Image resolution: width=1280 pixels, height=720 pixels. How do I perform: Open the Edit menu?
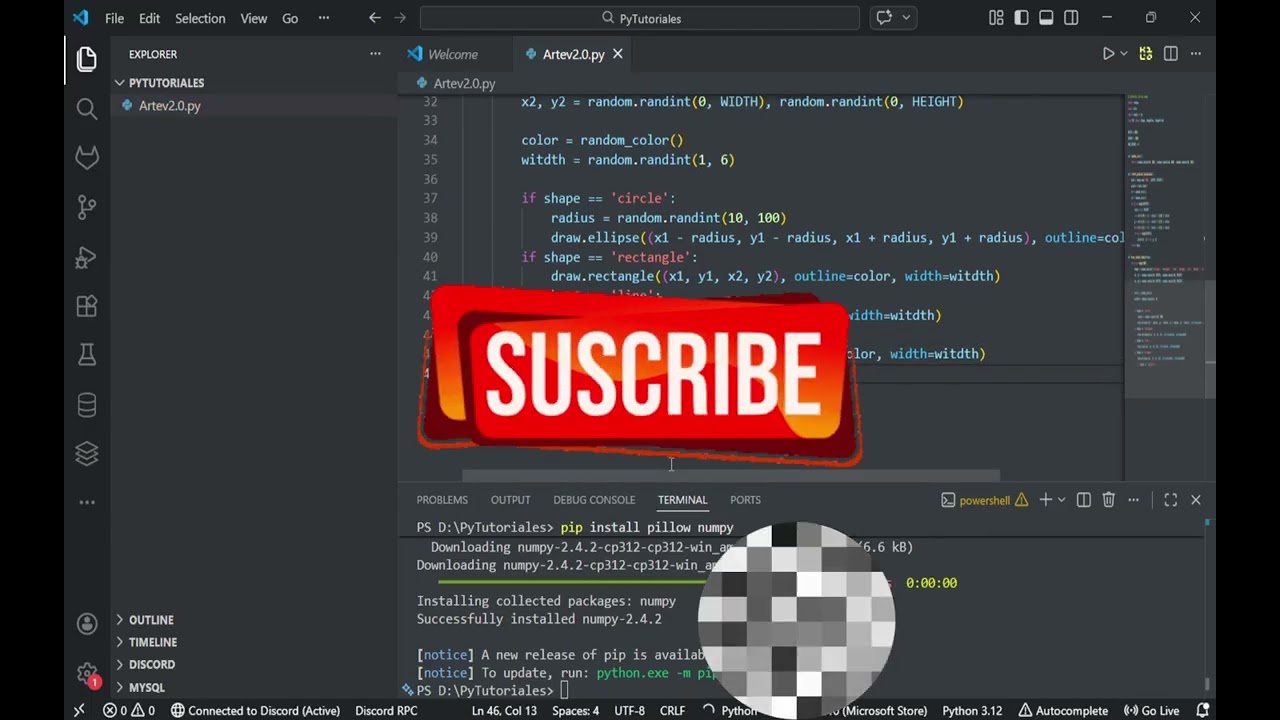point(149,18)
